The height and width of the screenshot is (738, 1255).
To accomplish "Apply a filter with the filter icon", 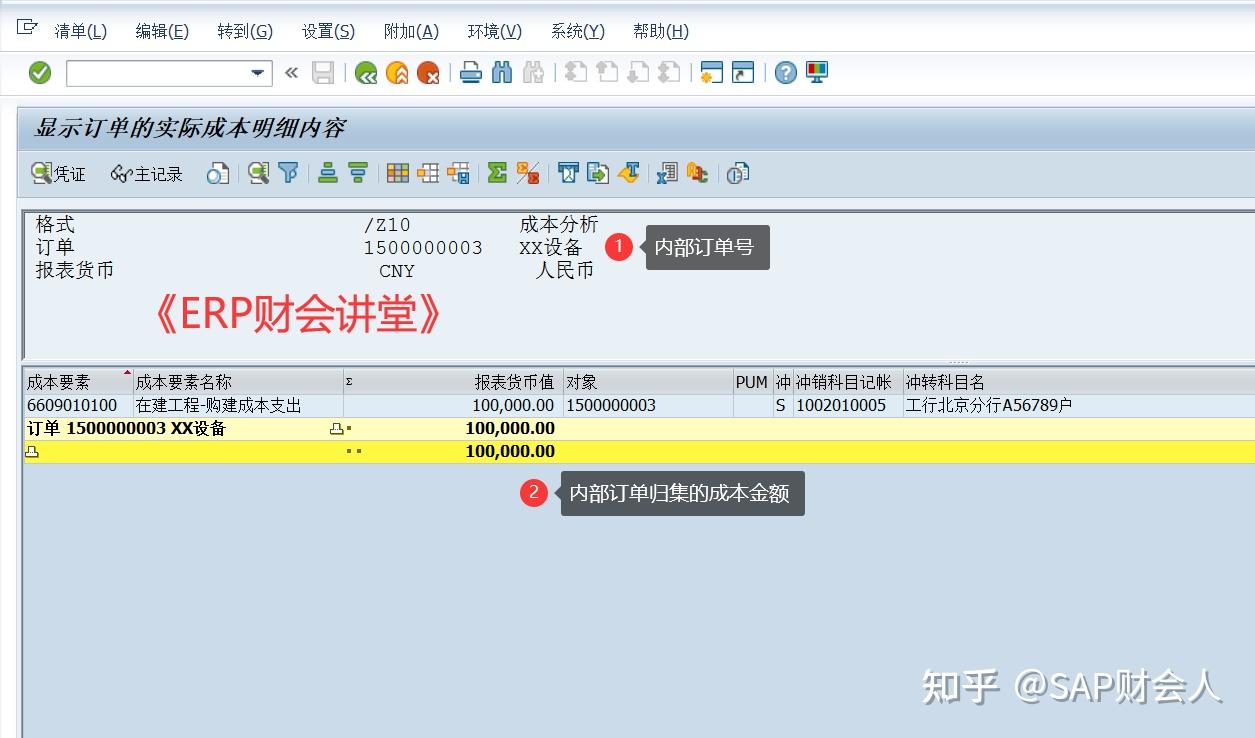I will pyautogui.click(x=288, y=173).
